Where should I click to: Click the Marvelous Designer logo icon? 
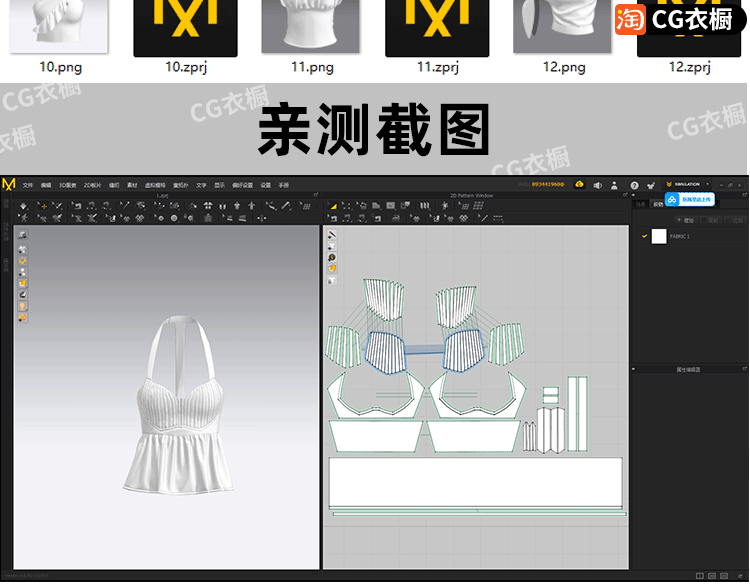coord(9,185)
